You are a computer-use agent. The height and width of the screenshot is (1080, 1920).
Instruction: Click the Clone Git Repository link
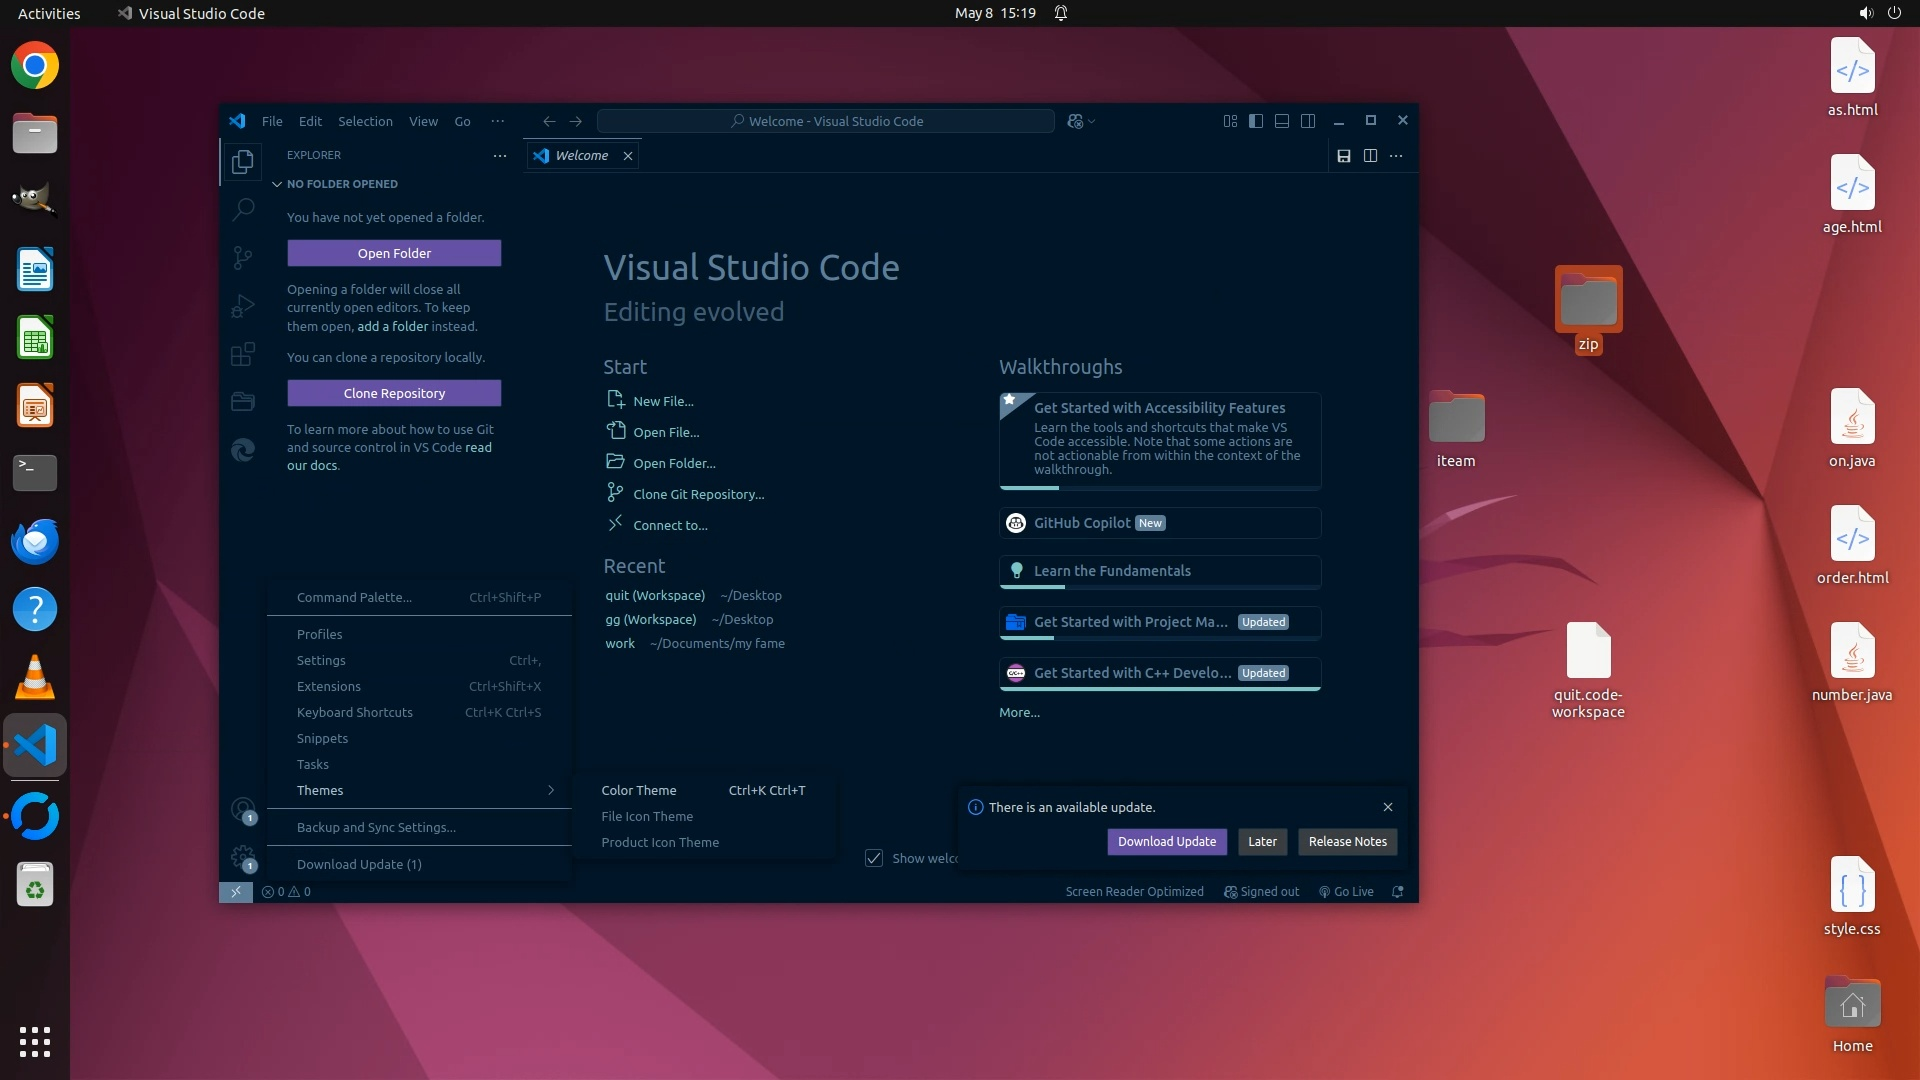[698, 494]
